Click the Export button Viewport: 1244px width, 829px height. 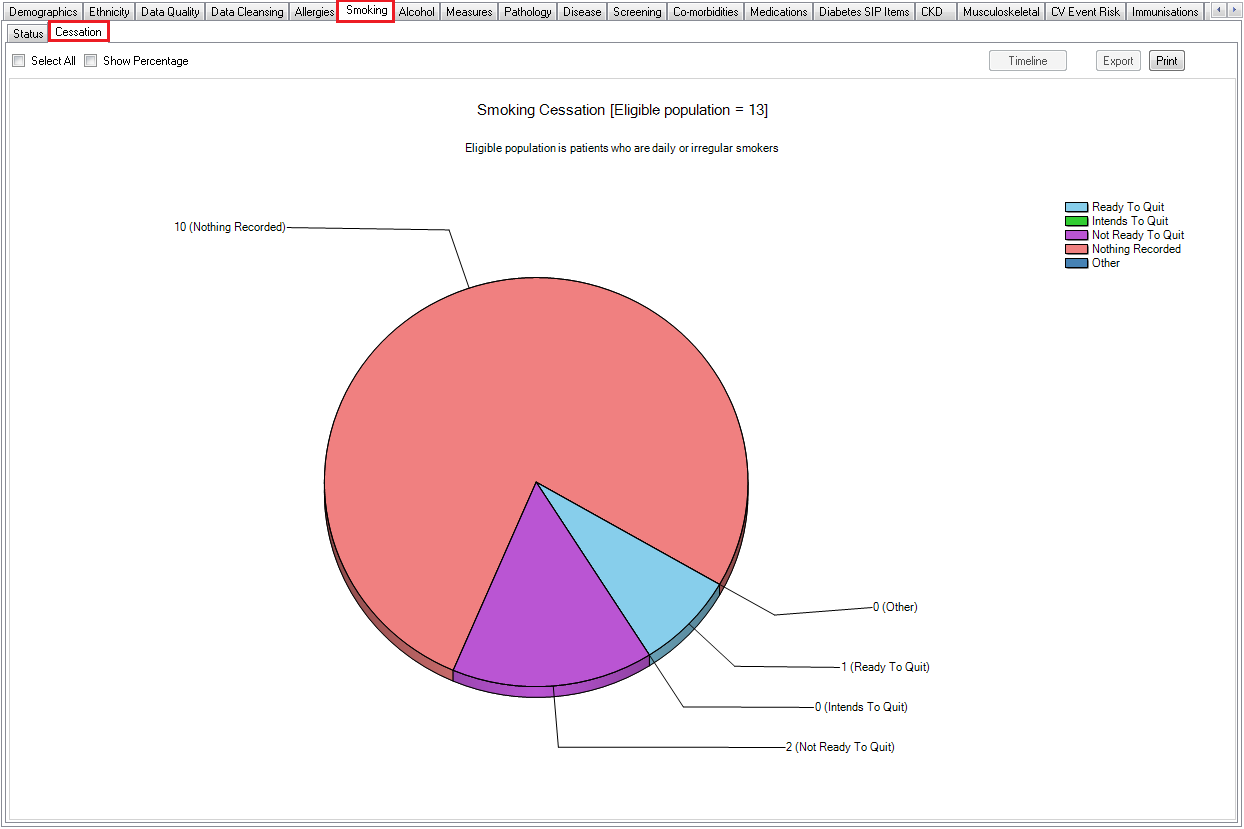(1118, 61)
